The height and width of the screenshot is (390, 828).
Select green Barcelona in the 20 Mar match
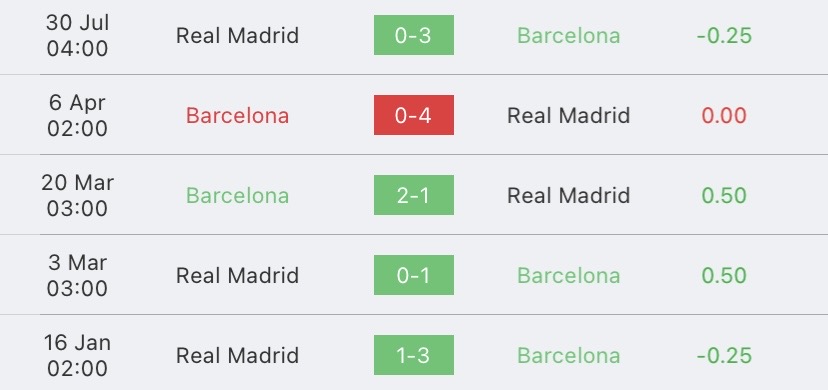238,196
